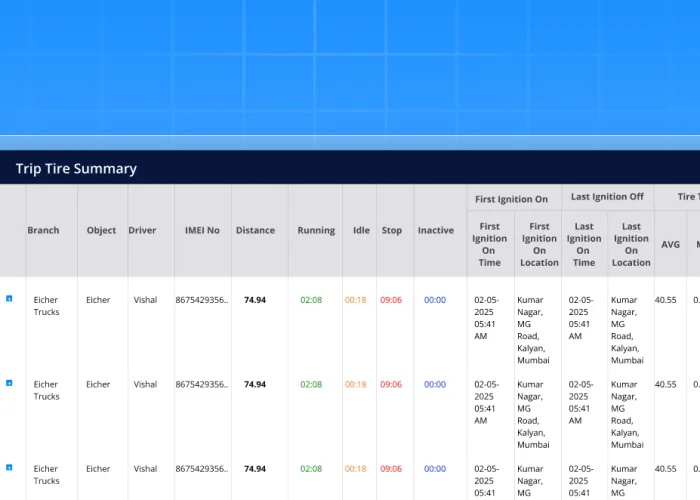
Task: Select the First Ignition On Location header
Action: click(539, 244)
